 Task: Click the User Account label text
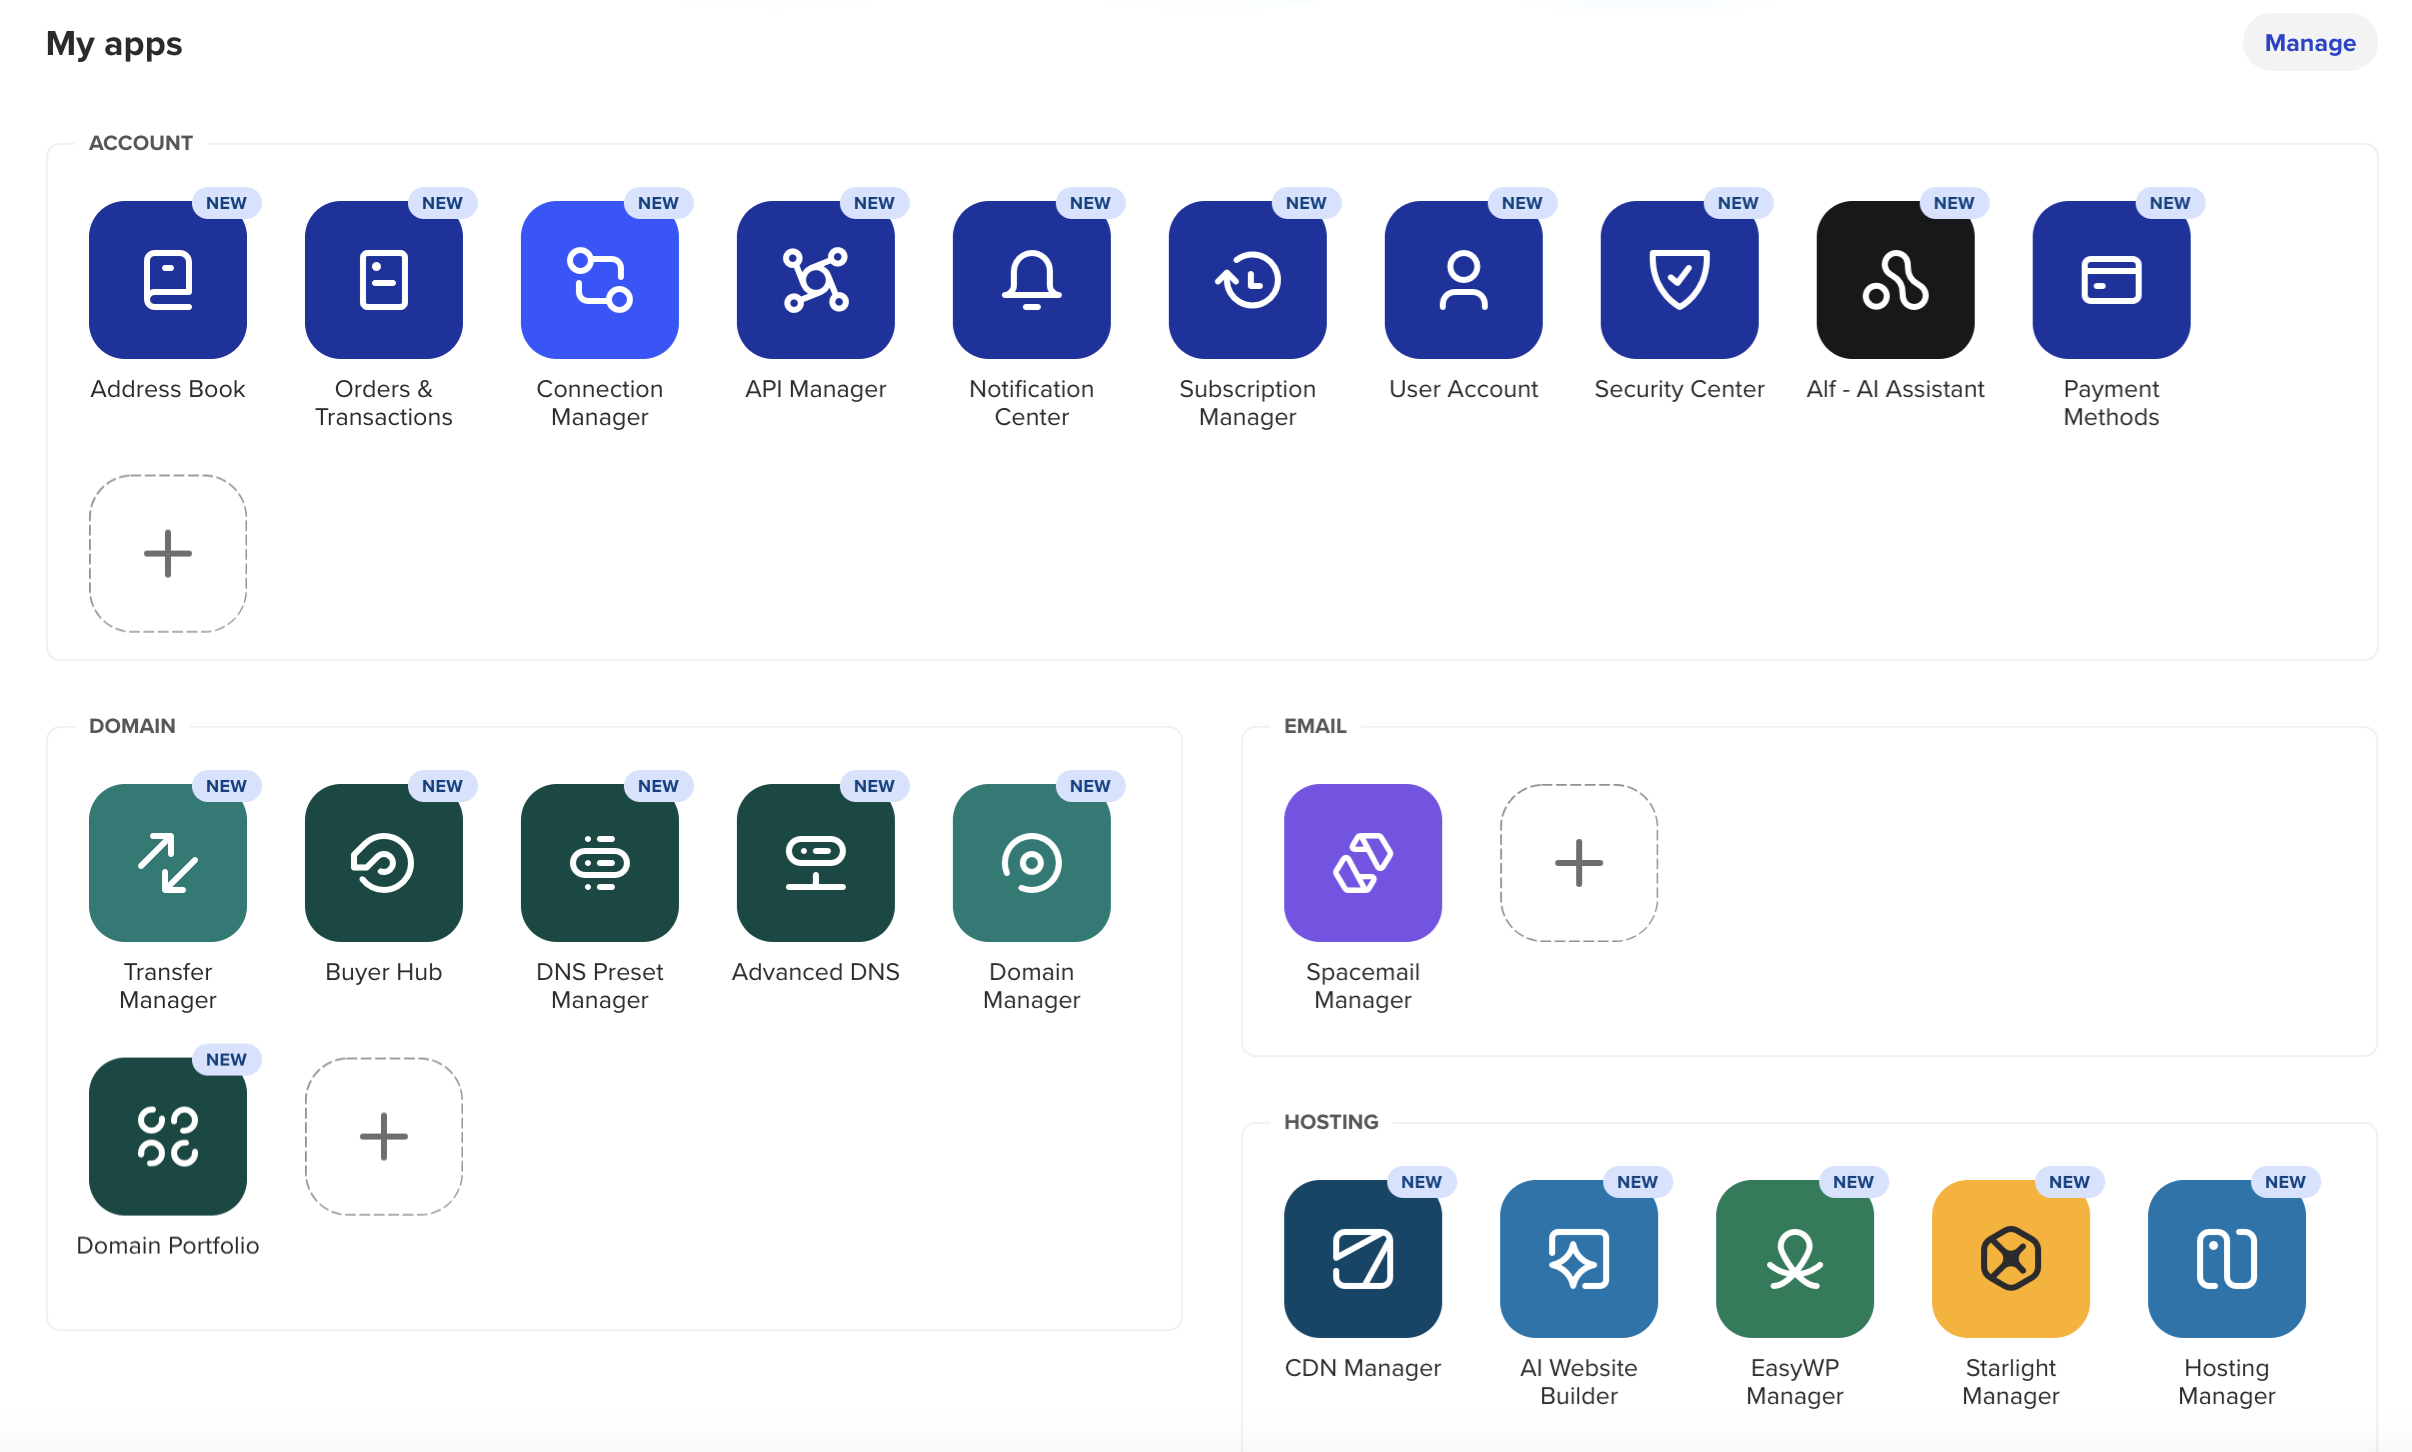pos(1464,389)
